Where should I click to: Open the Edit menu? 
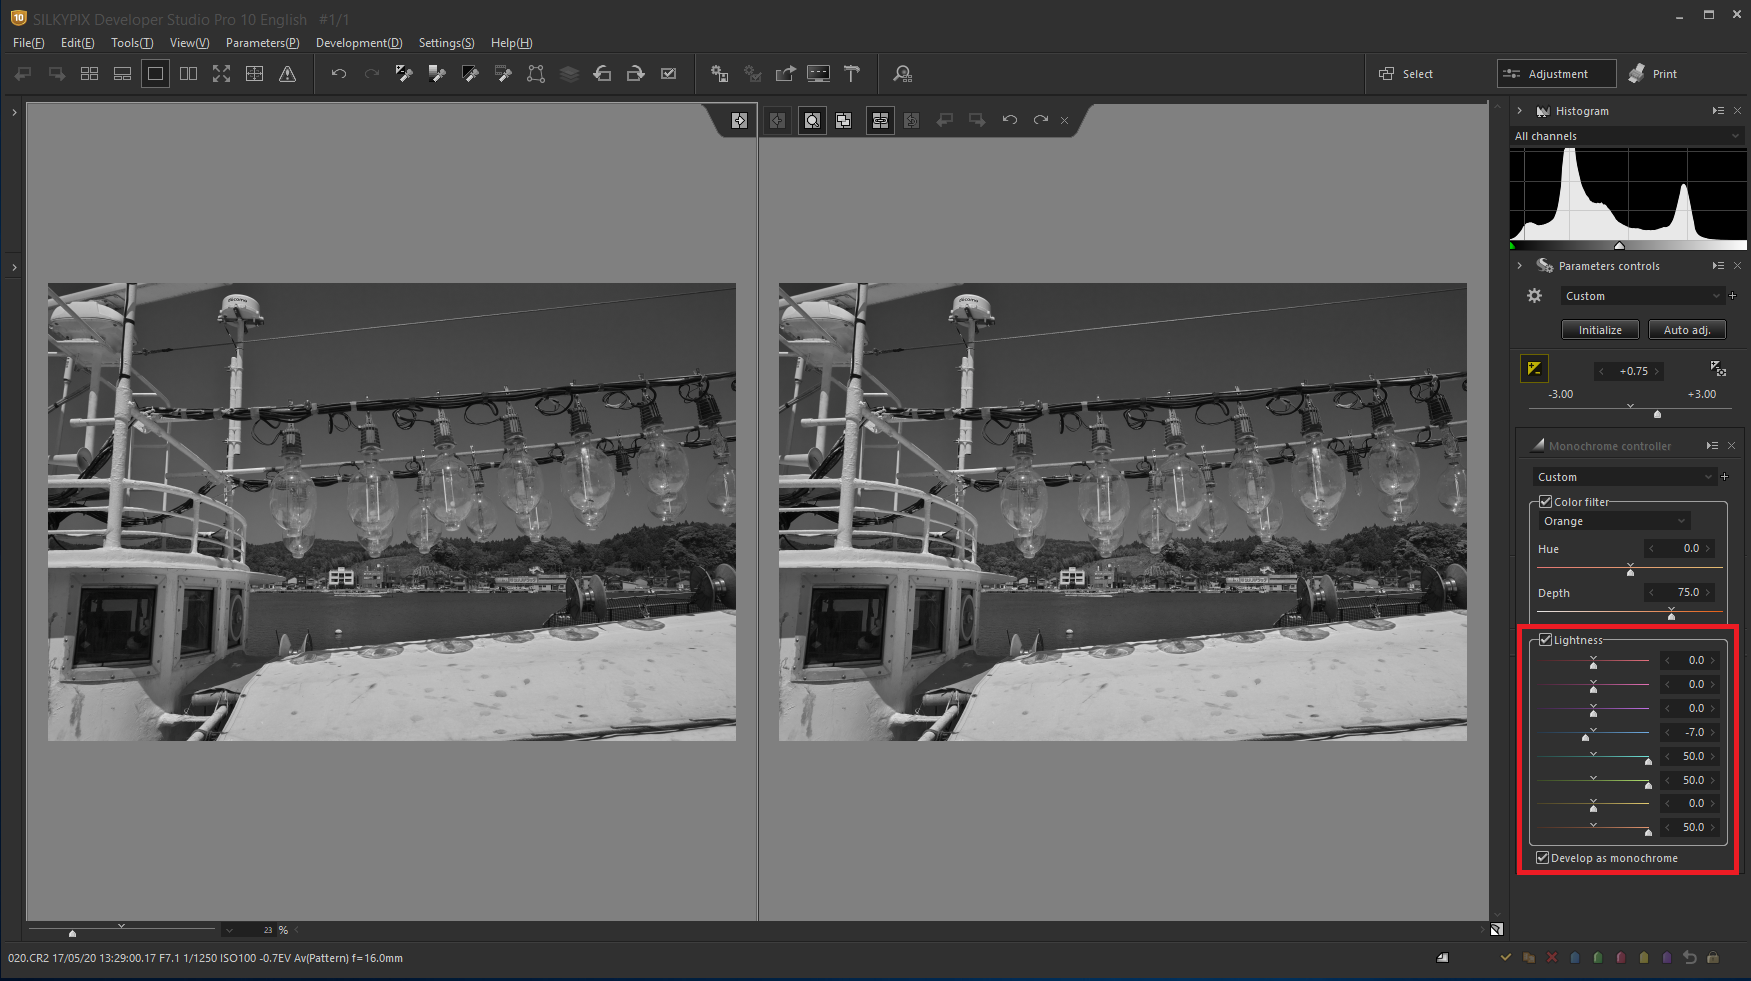click(x=77, y=43)
